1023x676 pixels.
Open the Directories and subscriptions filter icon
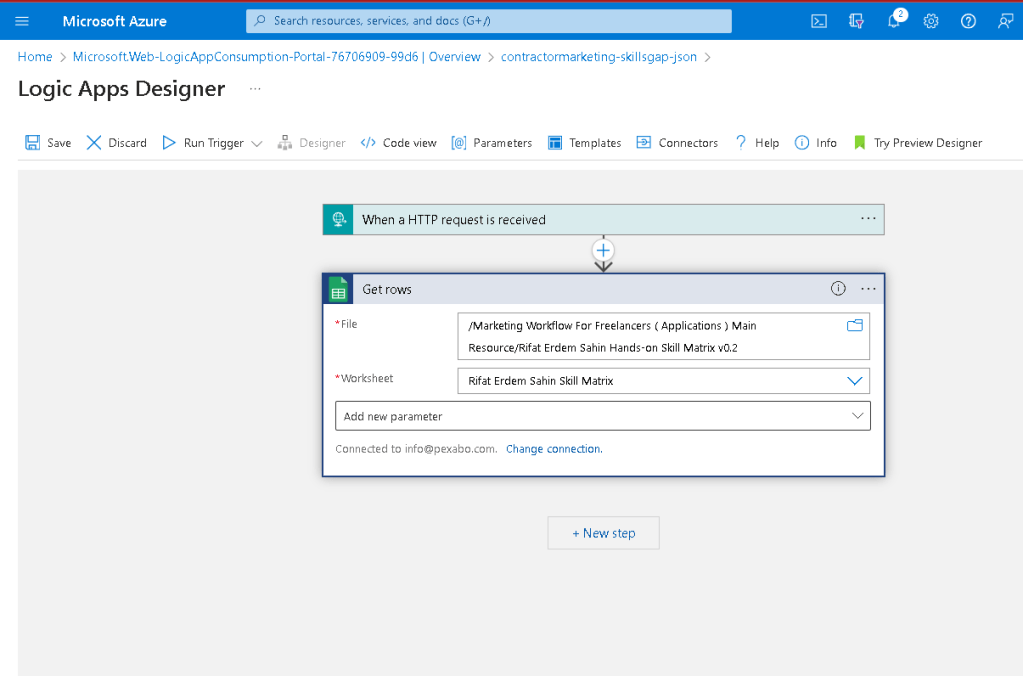[856, 21]
